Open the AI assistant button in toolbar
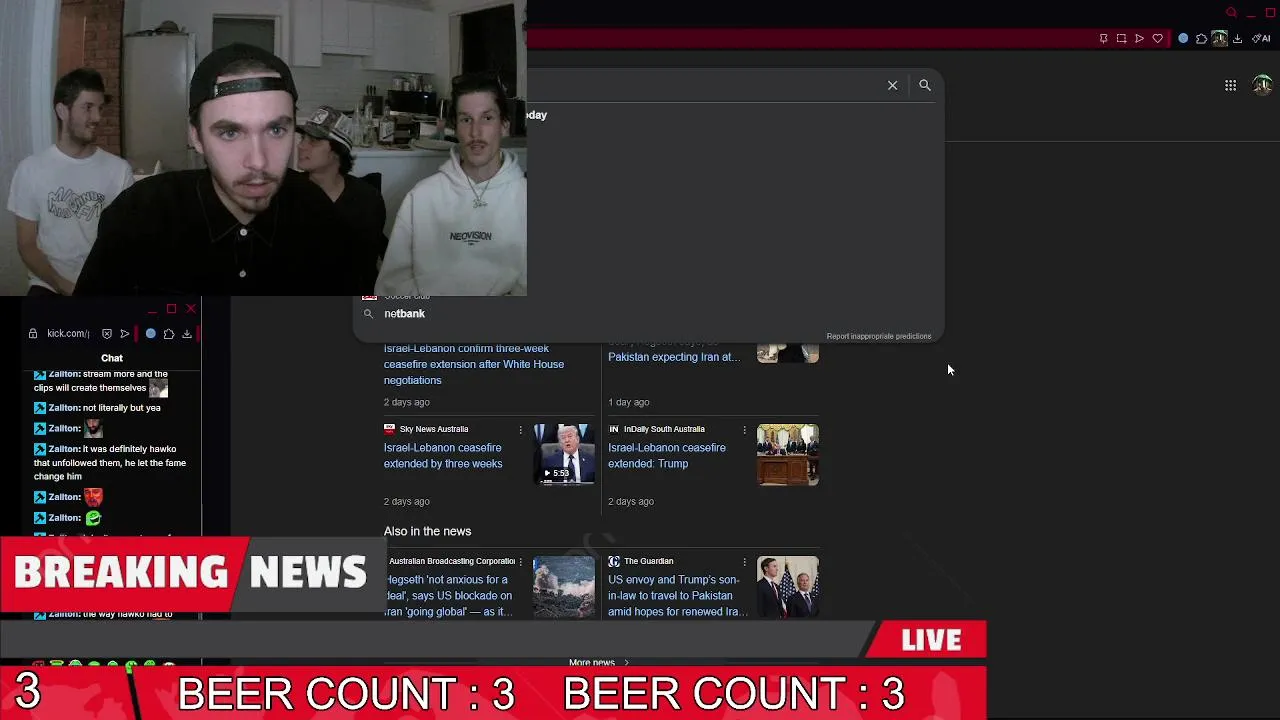The image size is (1280, 720). 1261,39
